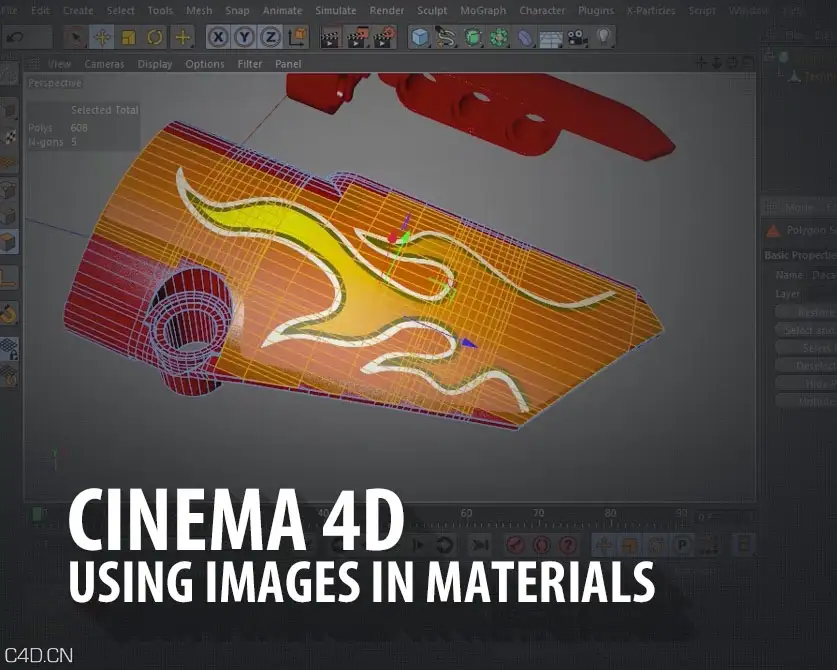Toggle the Autokeying button
Viewport: 837px width, 670px height.
click(542, 545)
